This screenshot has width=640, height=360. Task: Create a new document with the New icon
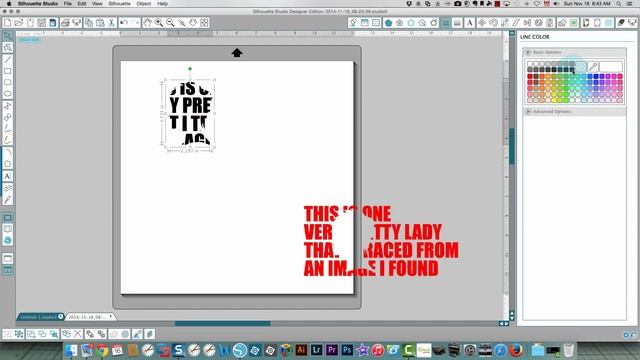click(x=7, y=23)
